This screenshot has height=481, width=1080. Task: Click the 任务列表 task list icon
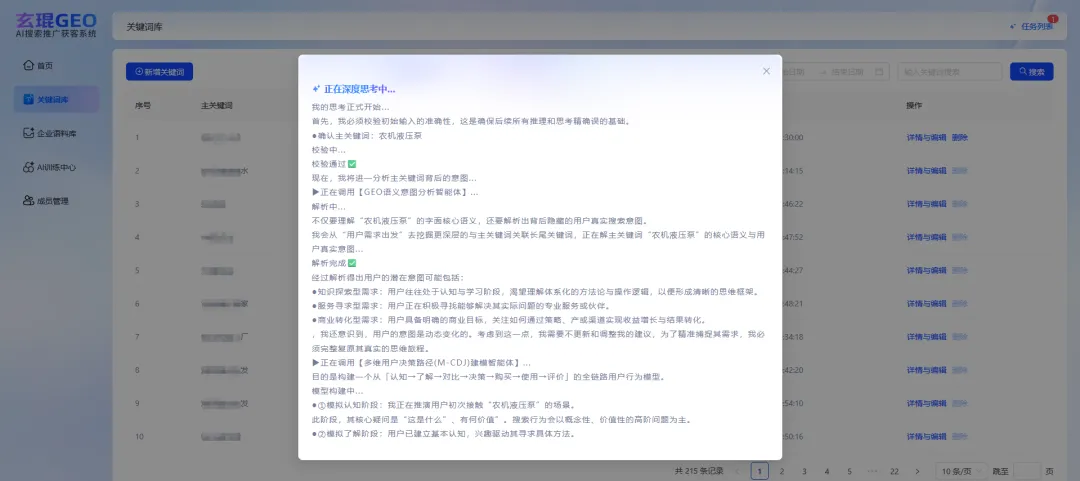(x=1013, y=26)
